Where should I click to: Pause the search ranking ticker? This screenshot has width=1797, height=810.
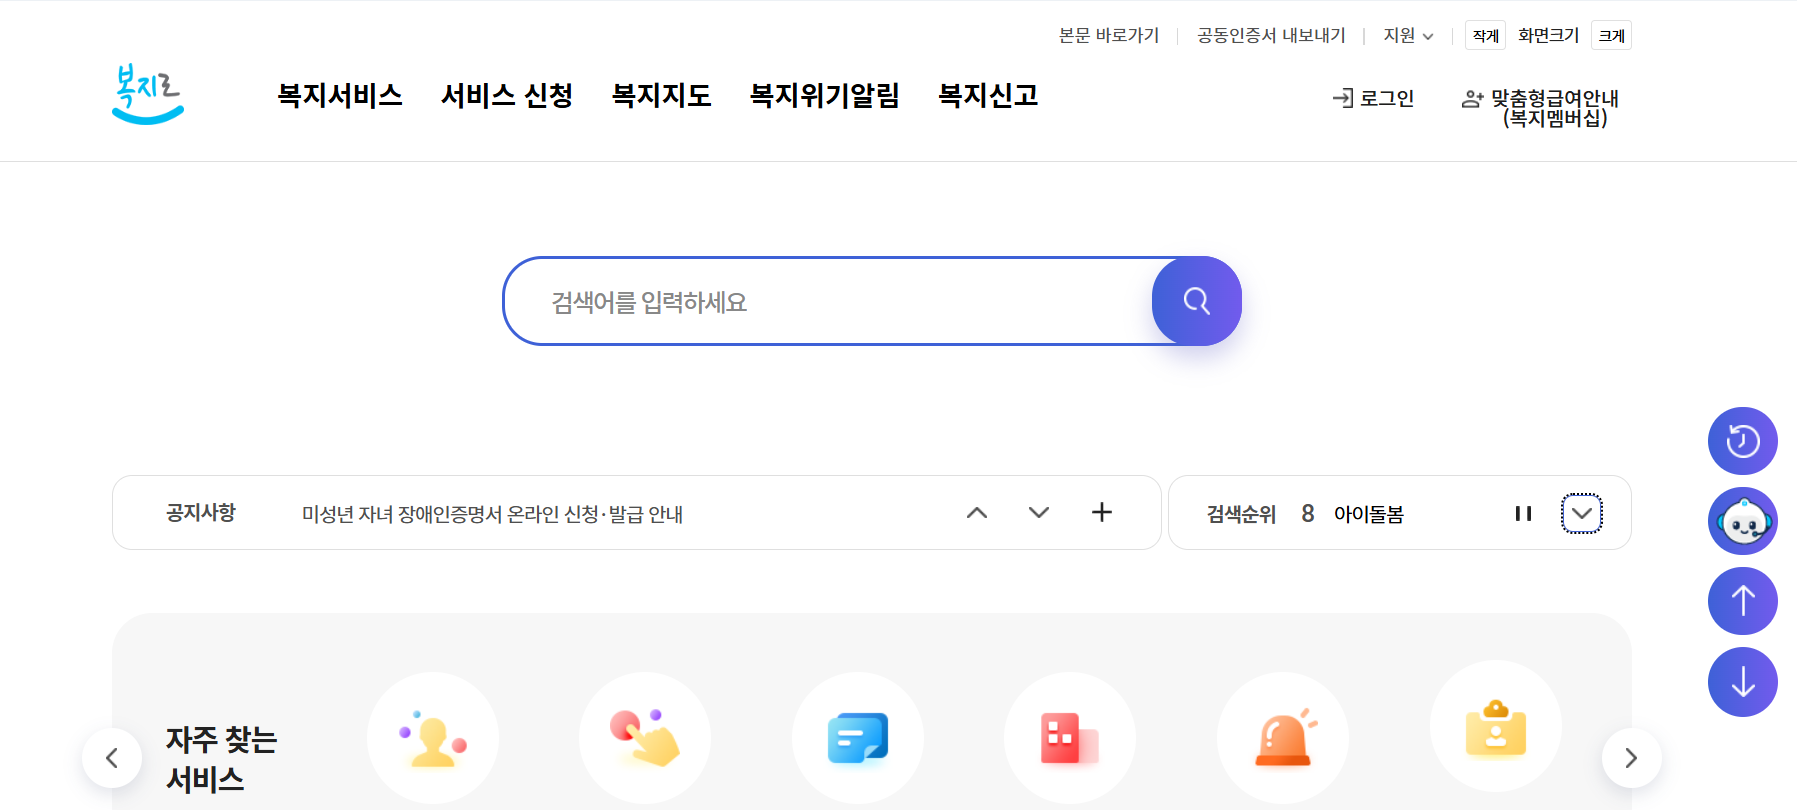click(1523, 513)
